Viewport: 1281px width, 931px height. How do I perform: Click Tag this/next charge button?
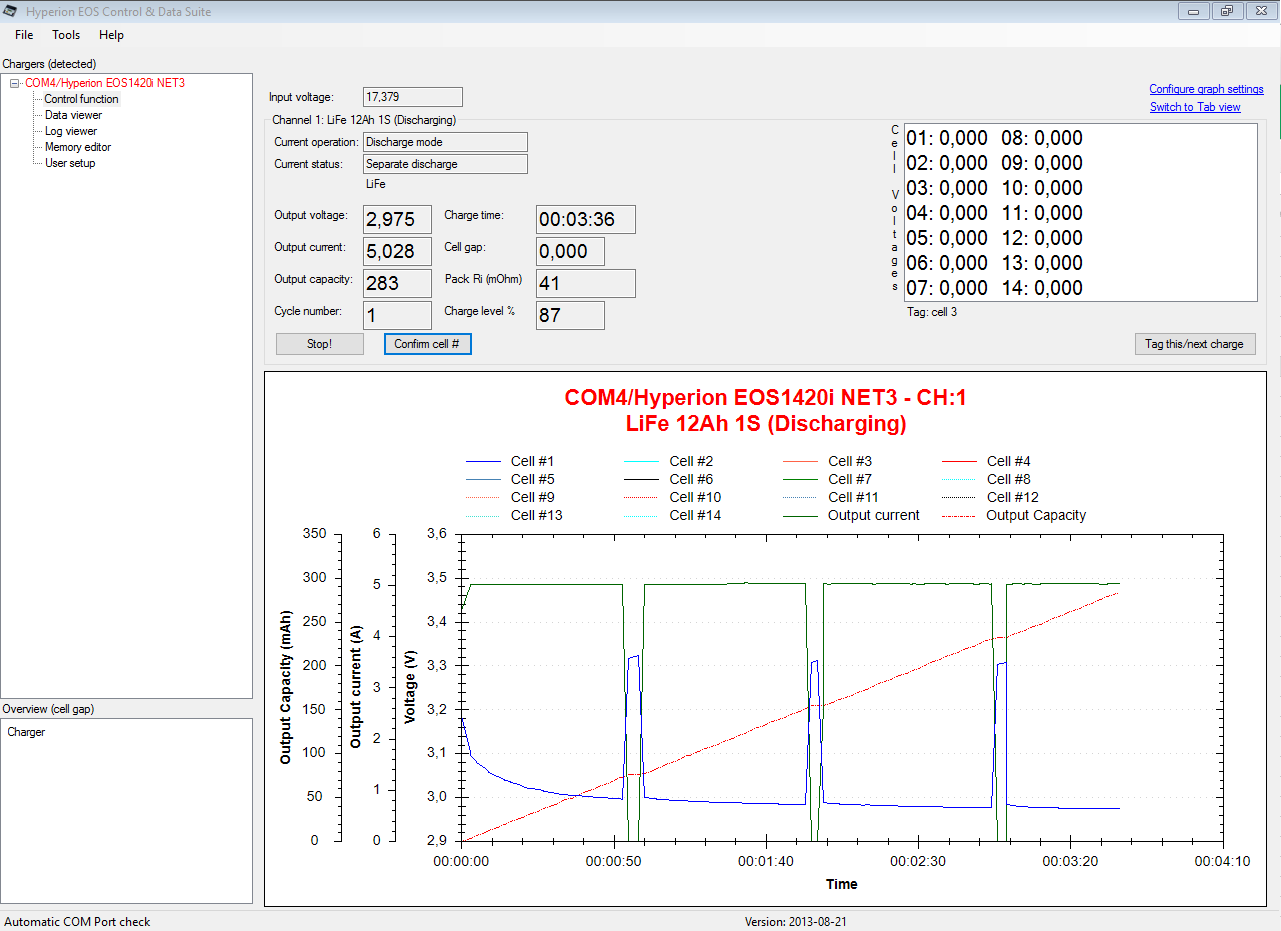click(x=1194, y=344)
